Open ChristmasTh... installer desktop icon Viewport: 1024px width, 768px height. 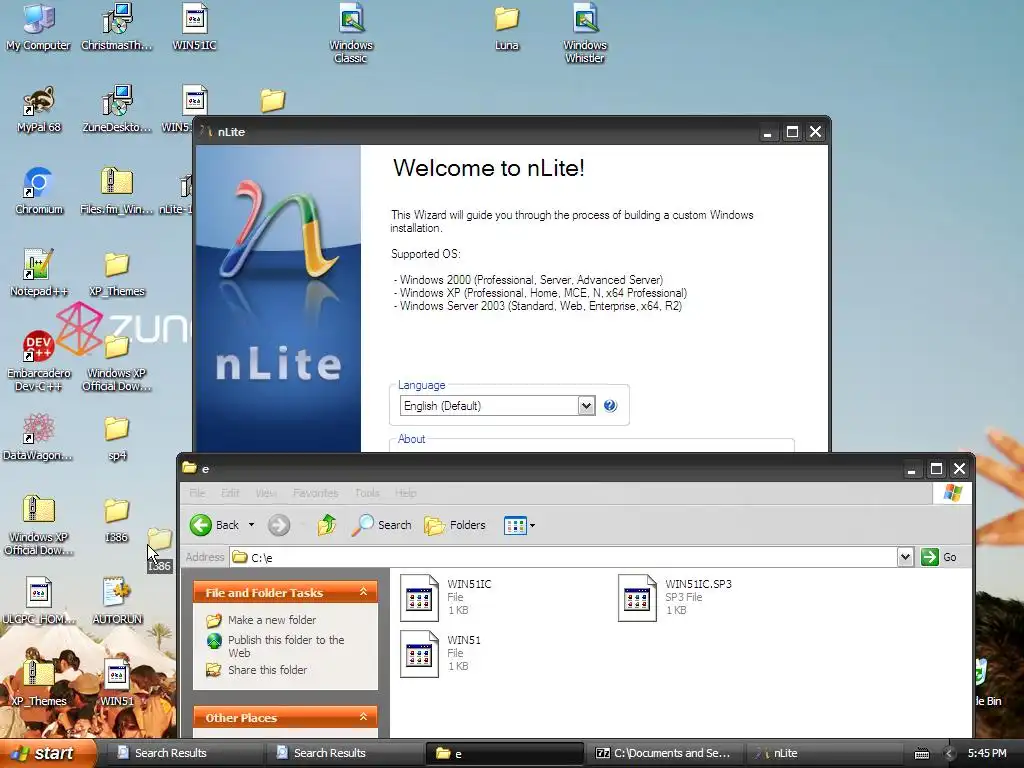(x=117, y=27)
